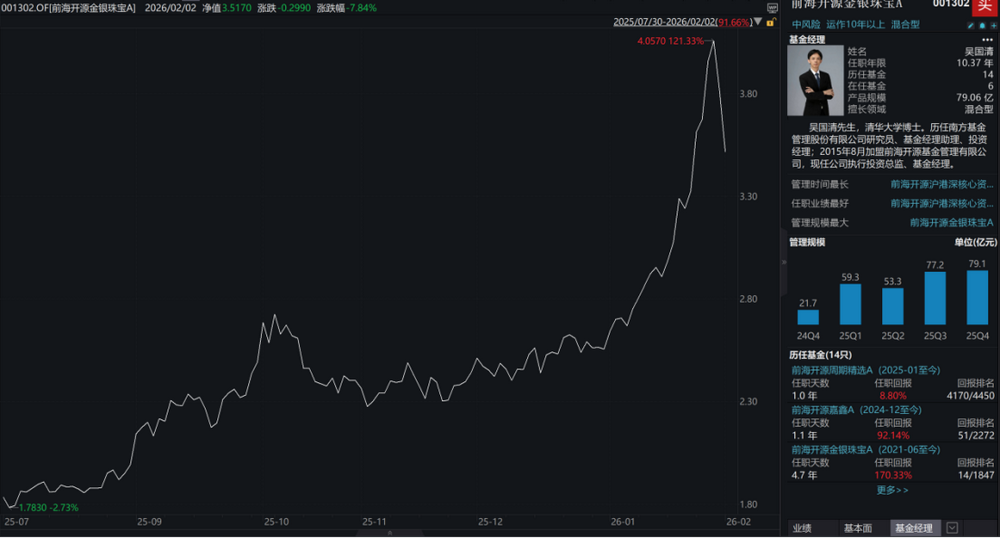The width and height of the screenshot is (1000, 538).
Task: Switch to the 业绩 tab
Action: tap(802, 528)
